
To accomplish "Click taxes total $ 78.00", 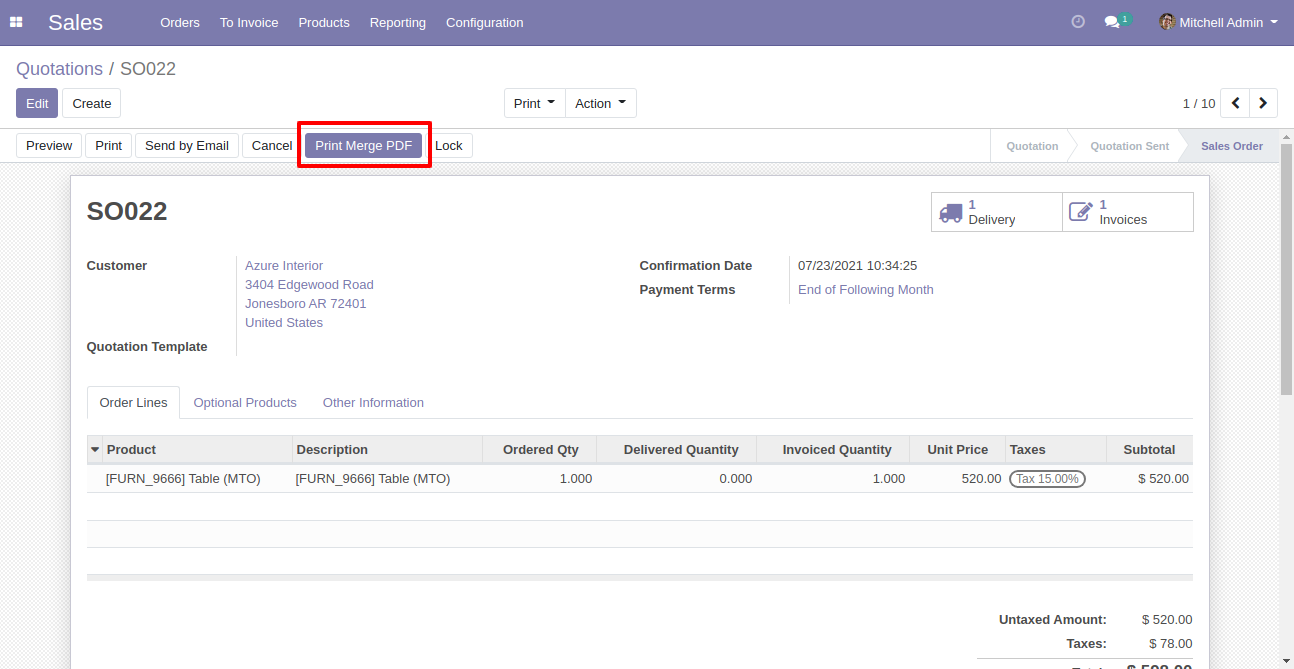I will pos(1170,644).
